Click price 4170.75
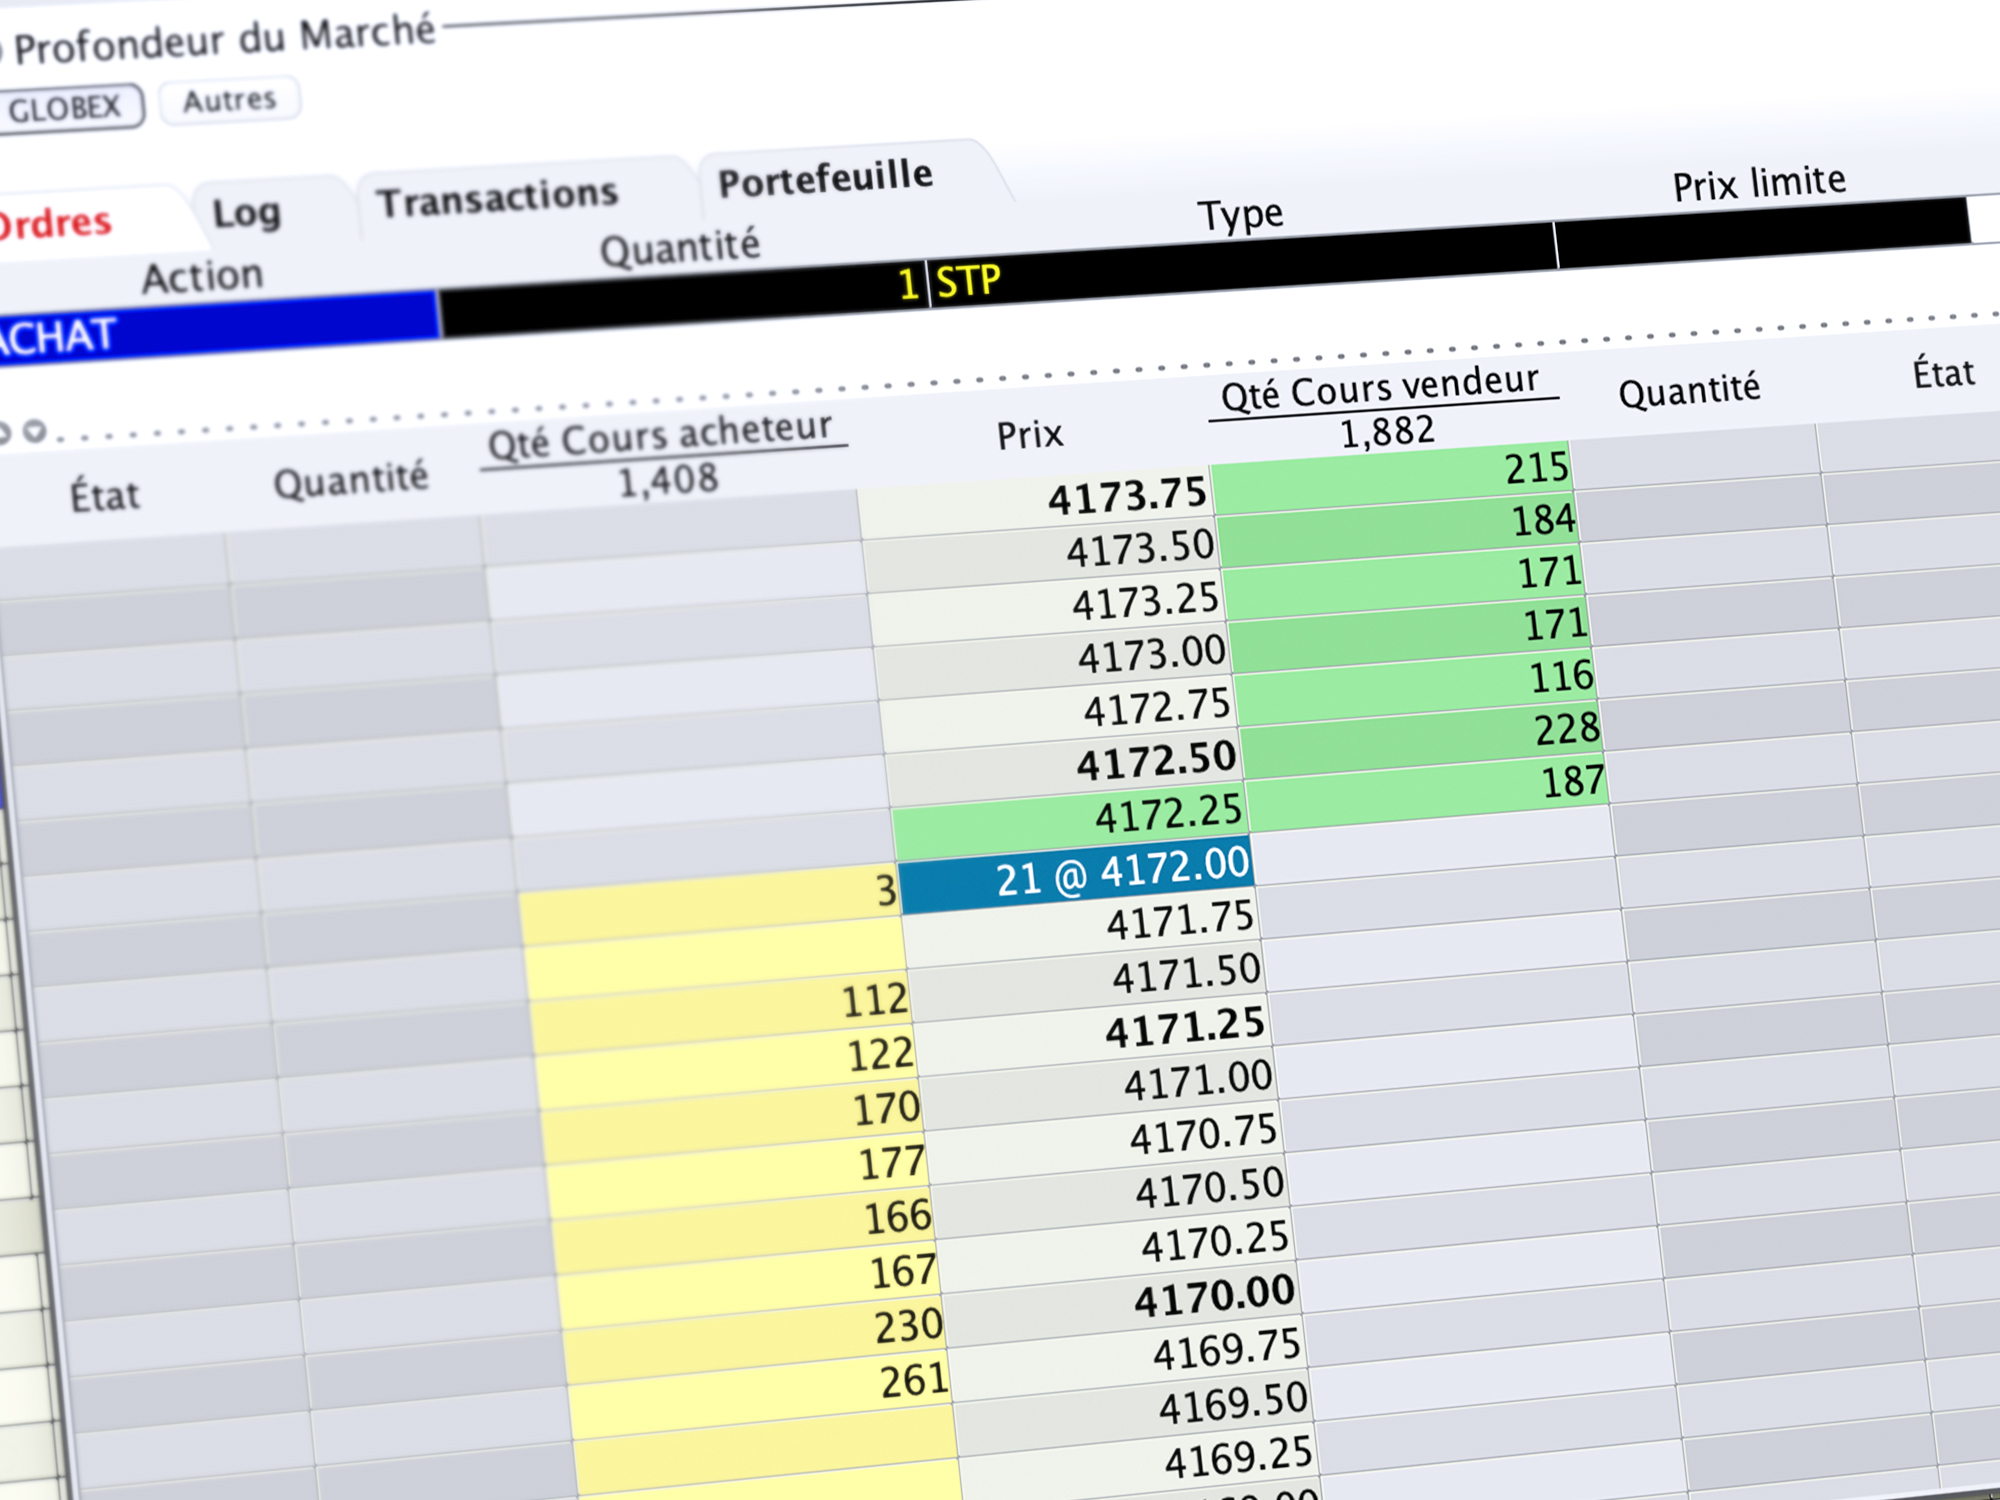 (x=1204, y=1136)
